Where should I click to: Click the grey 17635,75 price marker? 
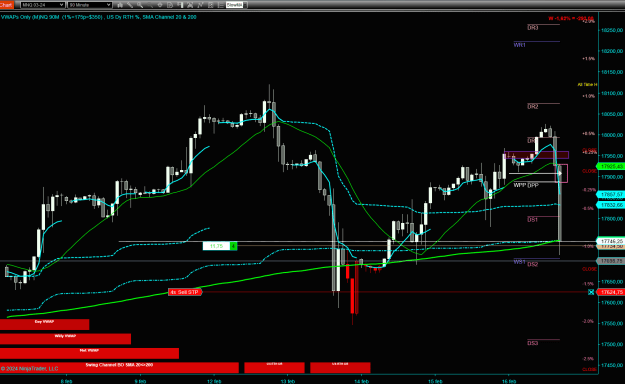(x=611, y=261)
